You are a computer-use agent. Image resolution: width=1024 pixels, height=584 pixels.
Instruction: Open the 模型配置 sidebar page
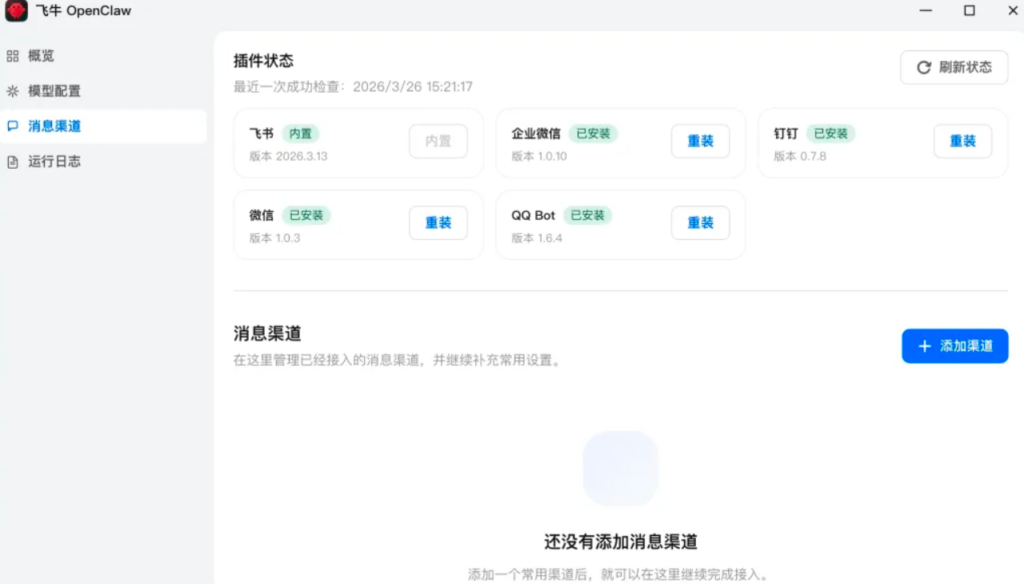(x=54, y=91)
